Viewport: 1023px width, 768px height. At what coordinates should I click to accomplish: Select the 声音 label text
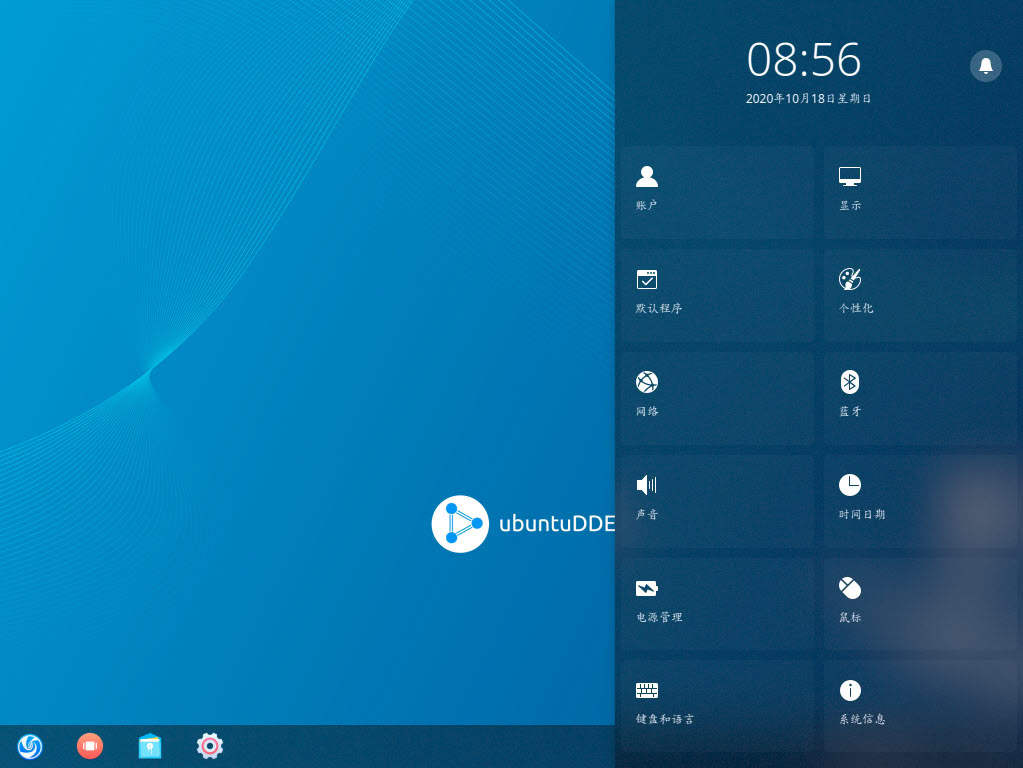(647, 514)
